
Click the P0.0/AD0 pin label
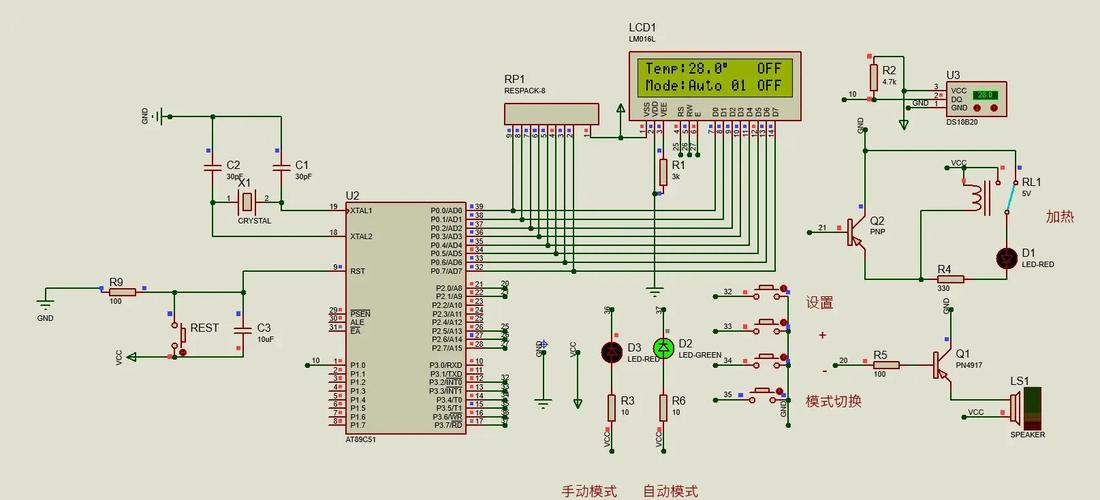(446, 210)
